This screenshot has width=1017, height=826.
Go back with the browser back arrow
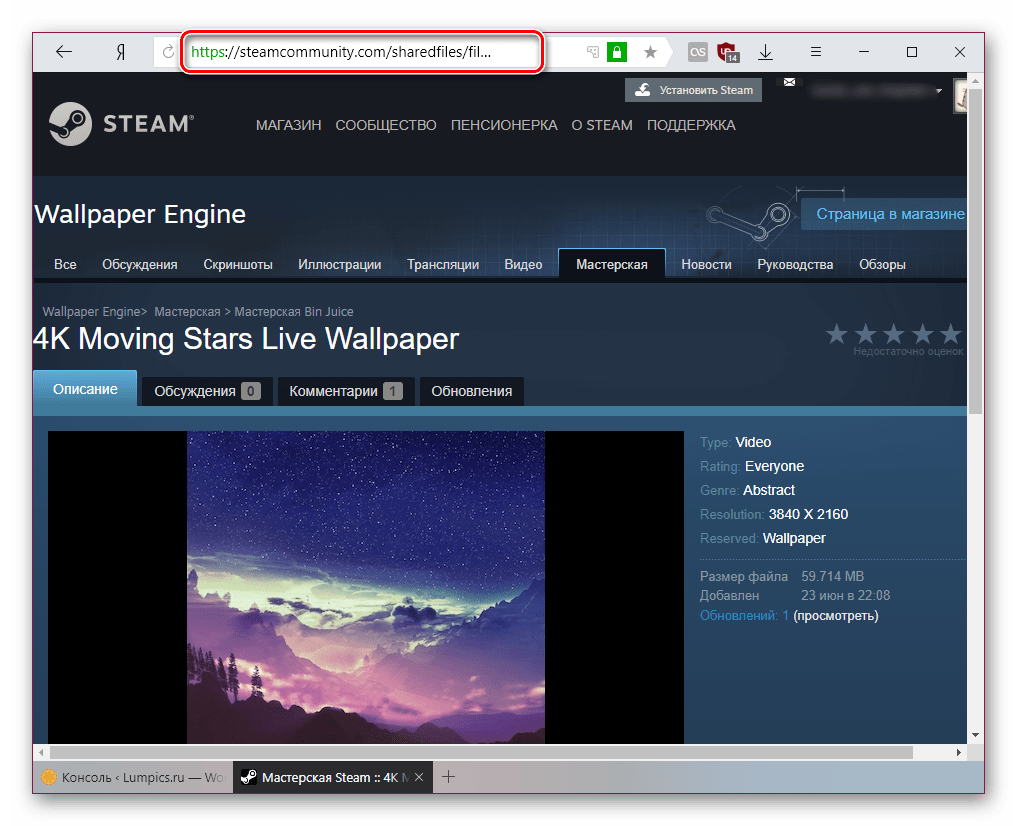(64, 52)
